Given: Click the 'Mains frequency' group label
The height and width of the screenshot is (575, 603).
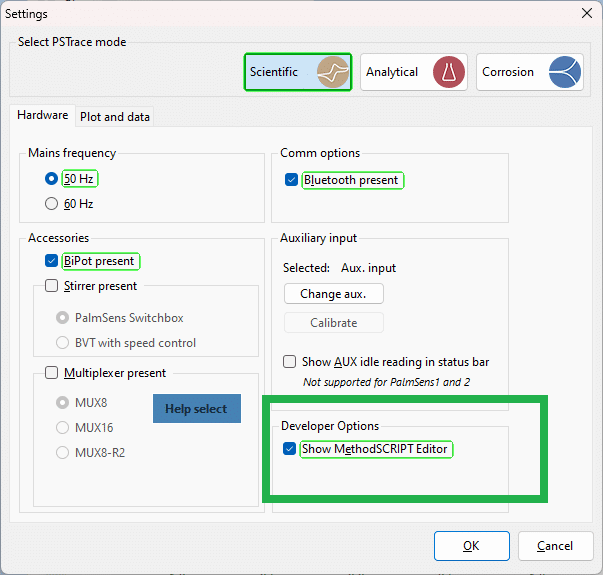Looking at the screenshot, I should (72, 153).
